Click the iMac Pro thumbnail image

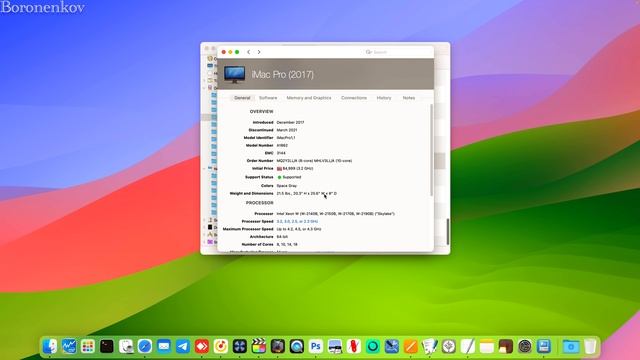point(235,74)
